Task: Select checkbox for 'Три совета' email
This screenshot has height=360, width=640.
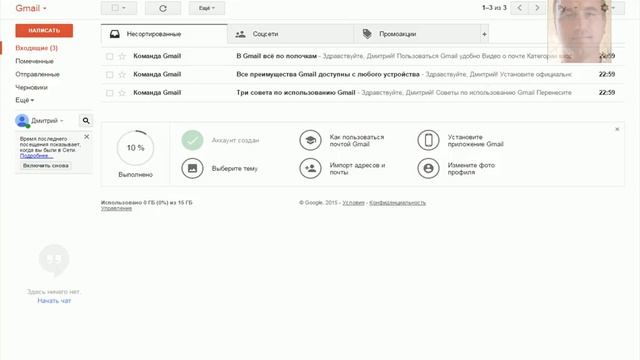Action: coord(109,93)
